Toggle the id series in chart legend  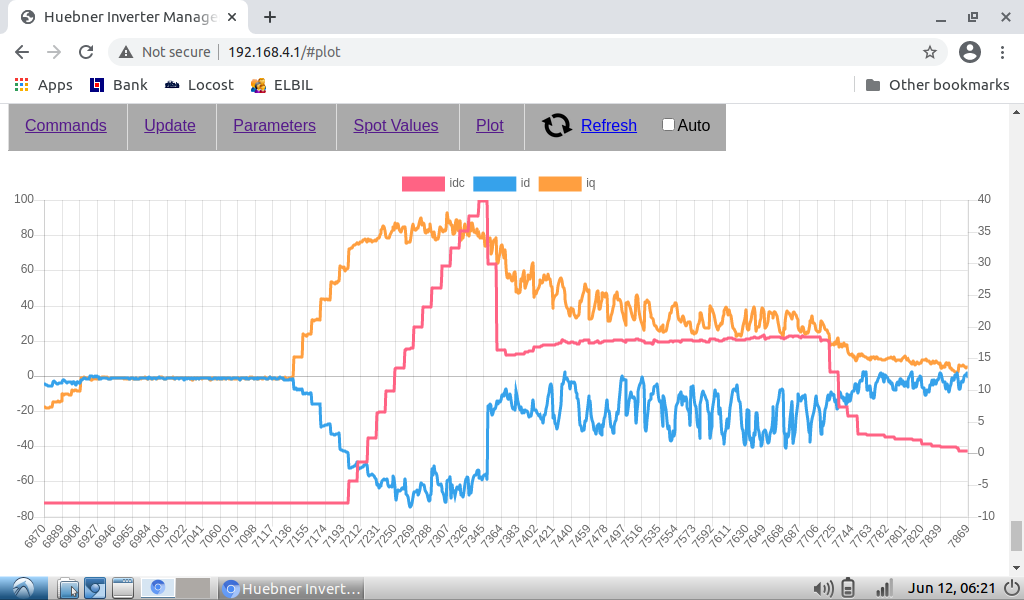pyautogui.click(x=492, y=183)
